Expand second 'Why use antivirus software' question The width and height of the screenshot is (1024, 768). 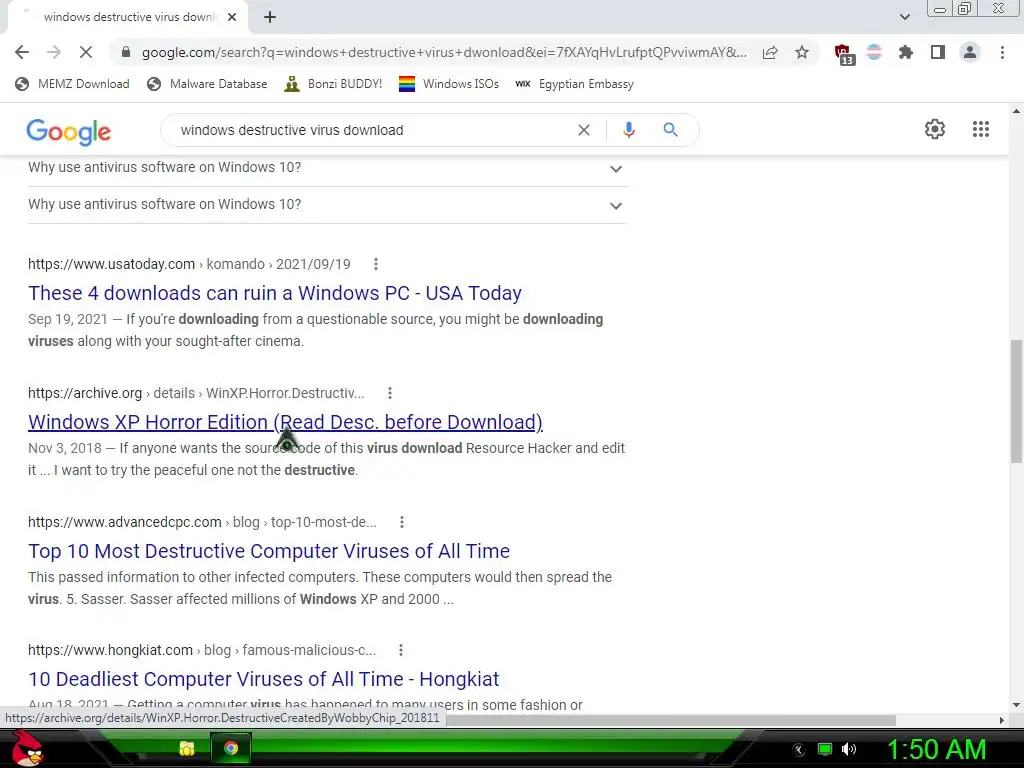[x=328, y=205]
